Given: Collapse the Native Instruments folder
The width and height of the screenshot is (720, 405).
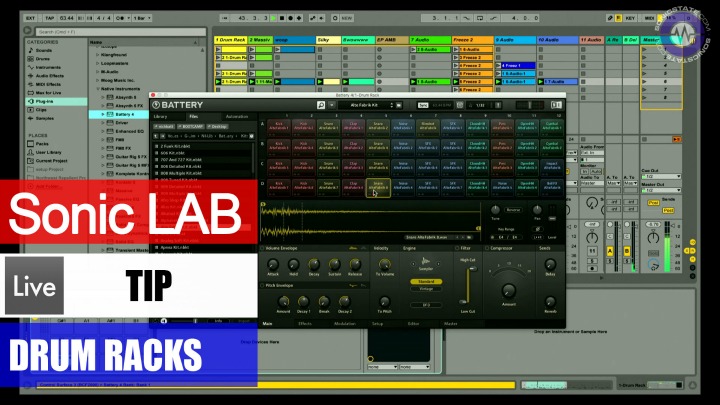Looking at the screenshot, I should point(98,89).
